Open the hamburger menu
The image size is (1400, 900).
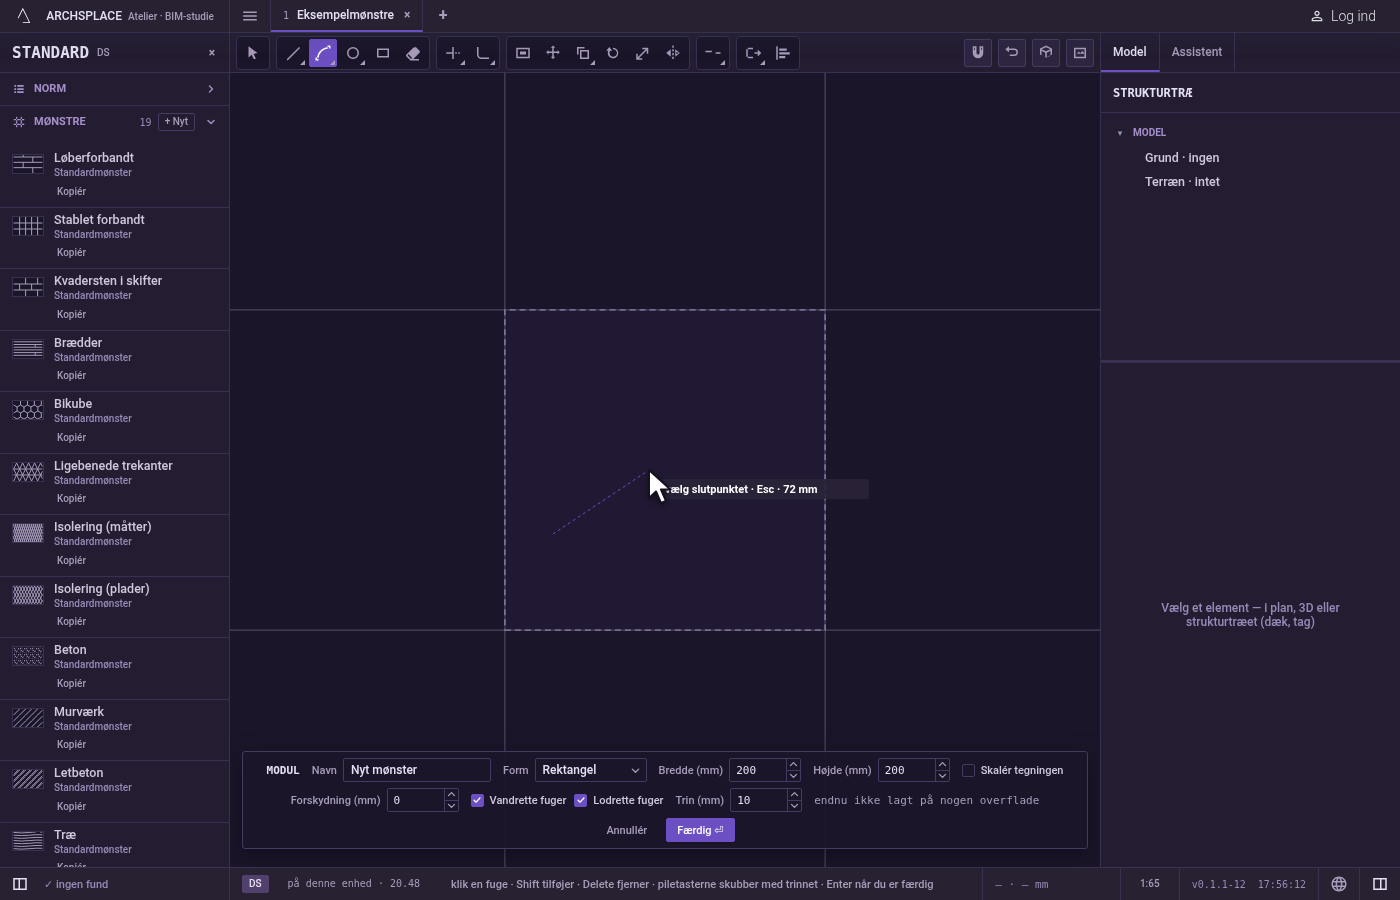tap(250, 16)
